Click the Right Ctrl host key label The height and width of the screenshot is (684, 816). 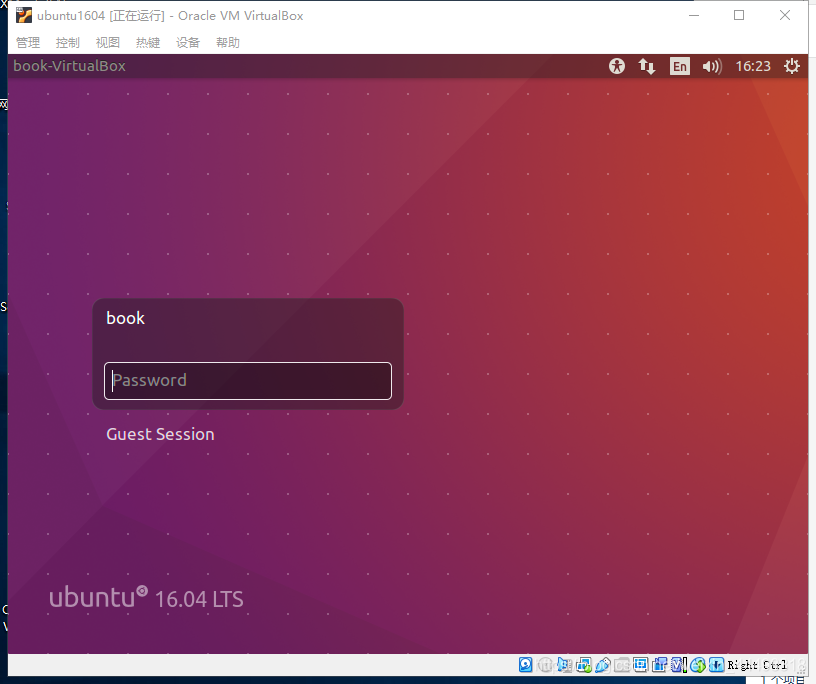click(757, 665)
